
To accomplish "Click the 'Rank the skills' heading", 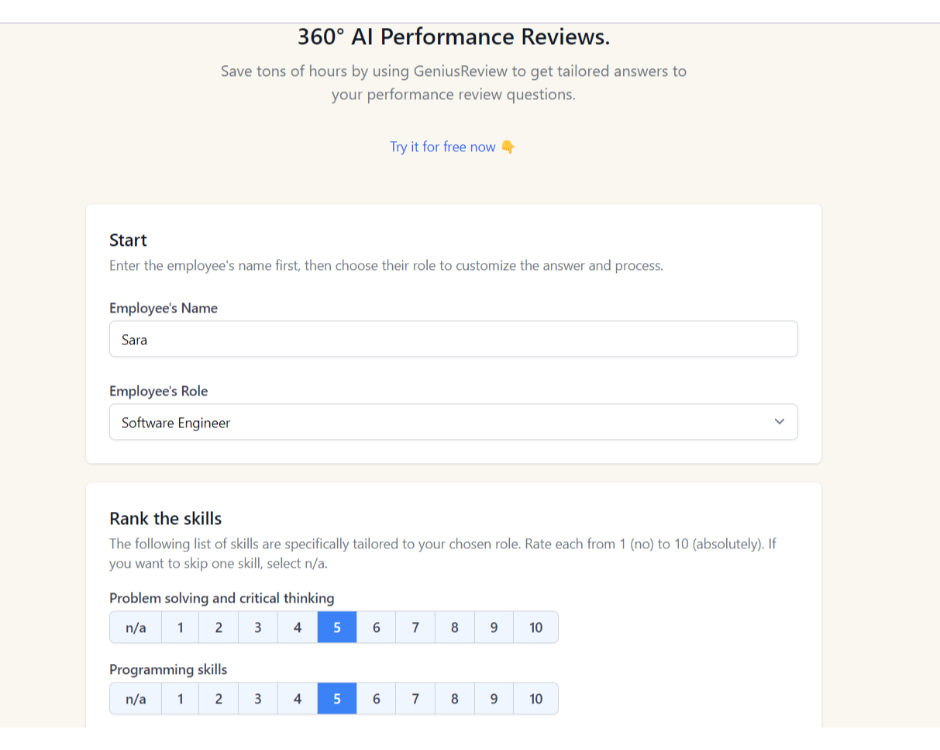I will 165,518.
